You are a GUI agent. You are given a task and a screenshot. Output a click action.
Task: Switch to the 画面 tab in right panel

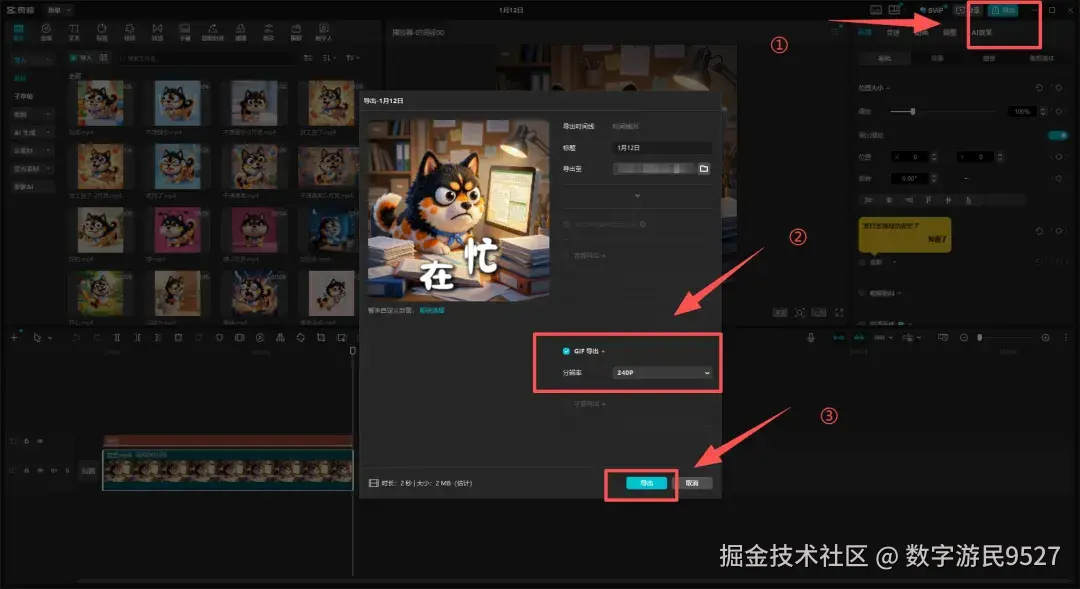coord(864,32)
